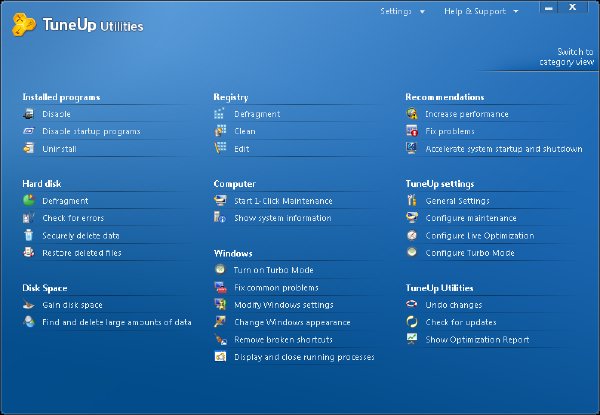Click the Start 1-Click Maintenance icon
The width and height of the screenshot is (600, 415).
tap(220, 200)
